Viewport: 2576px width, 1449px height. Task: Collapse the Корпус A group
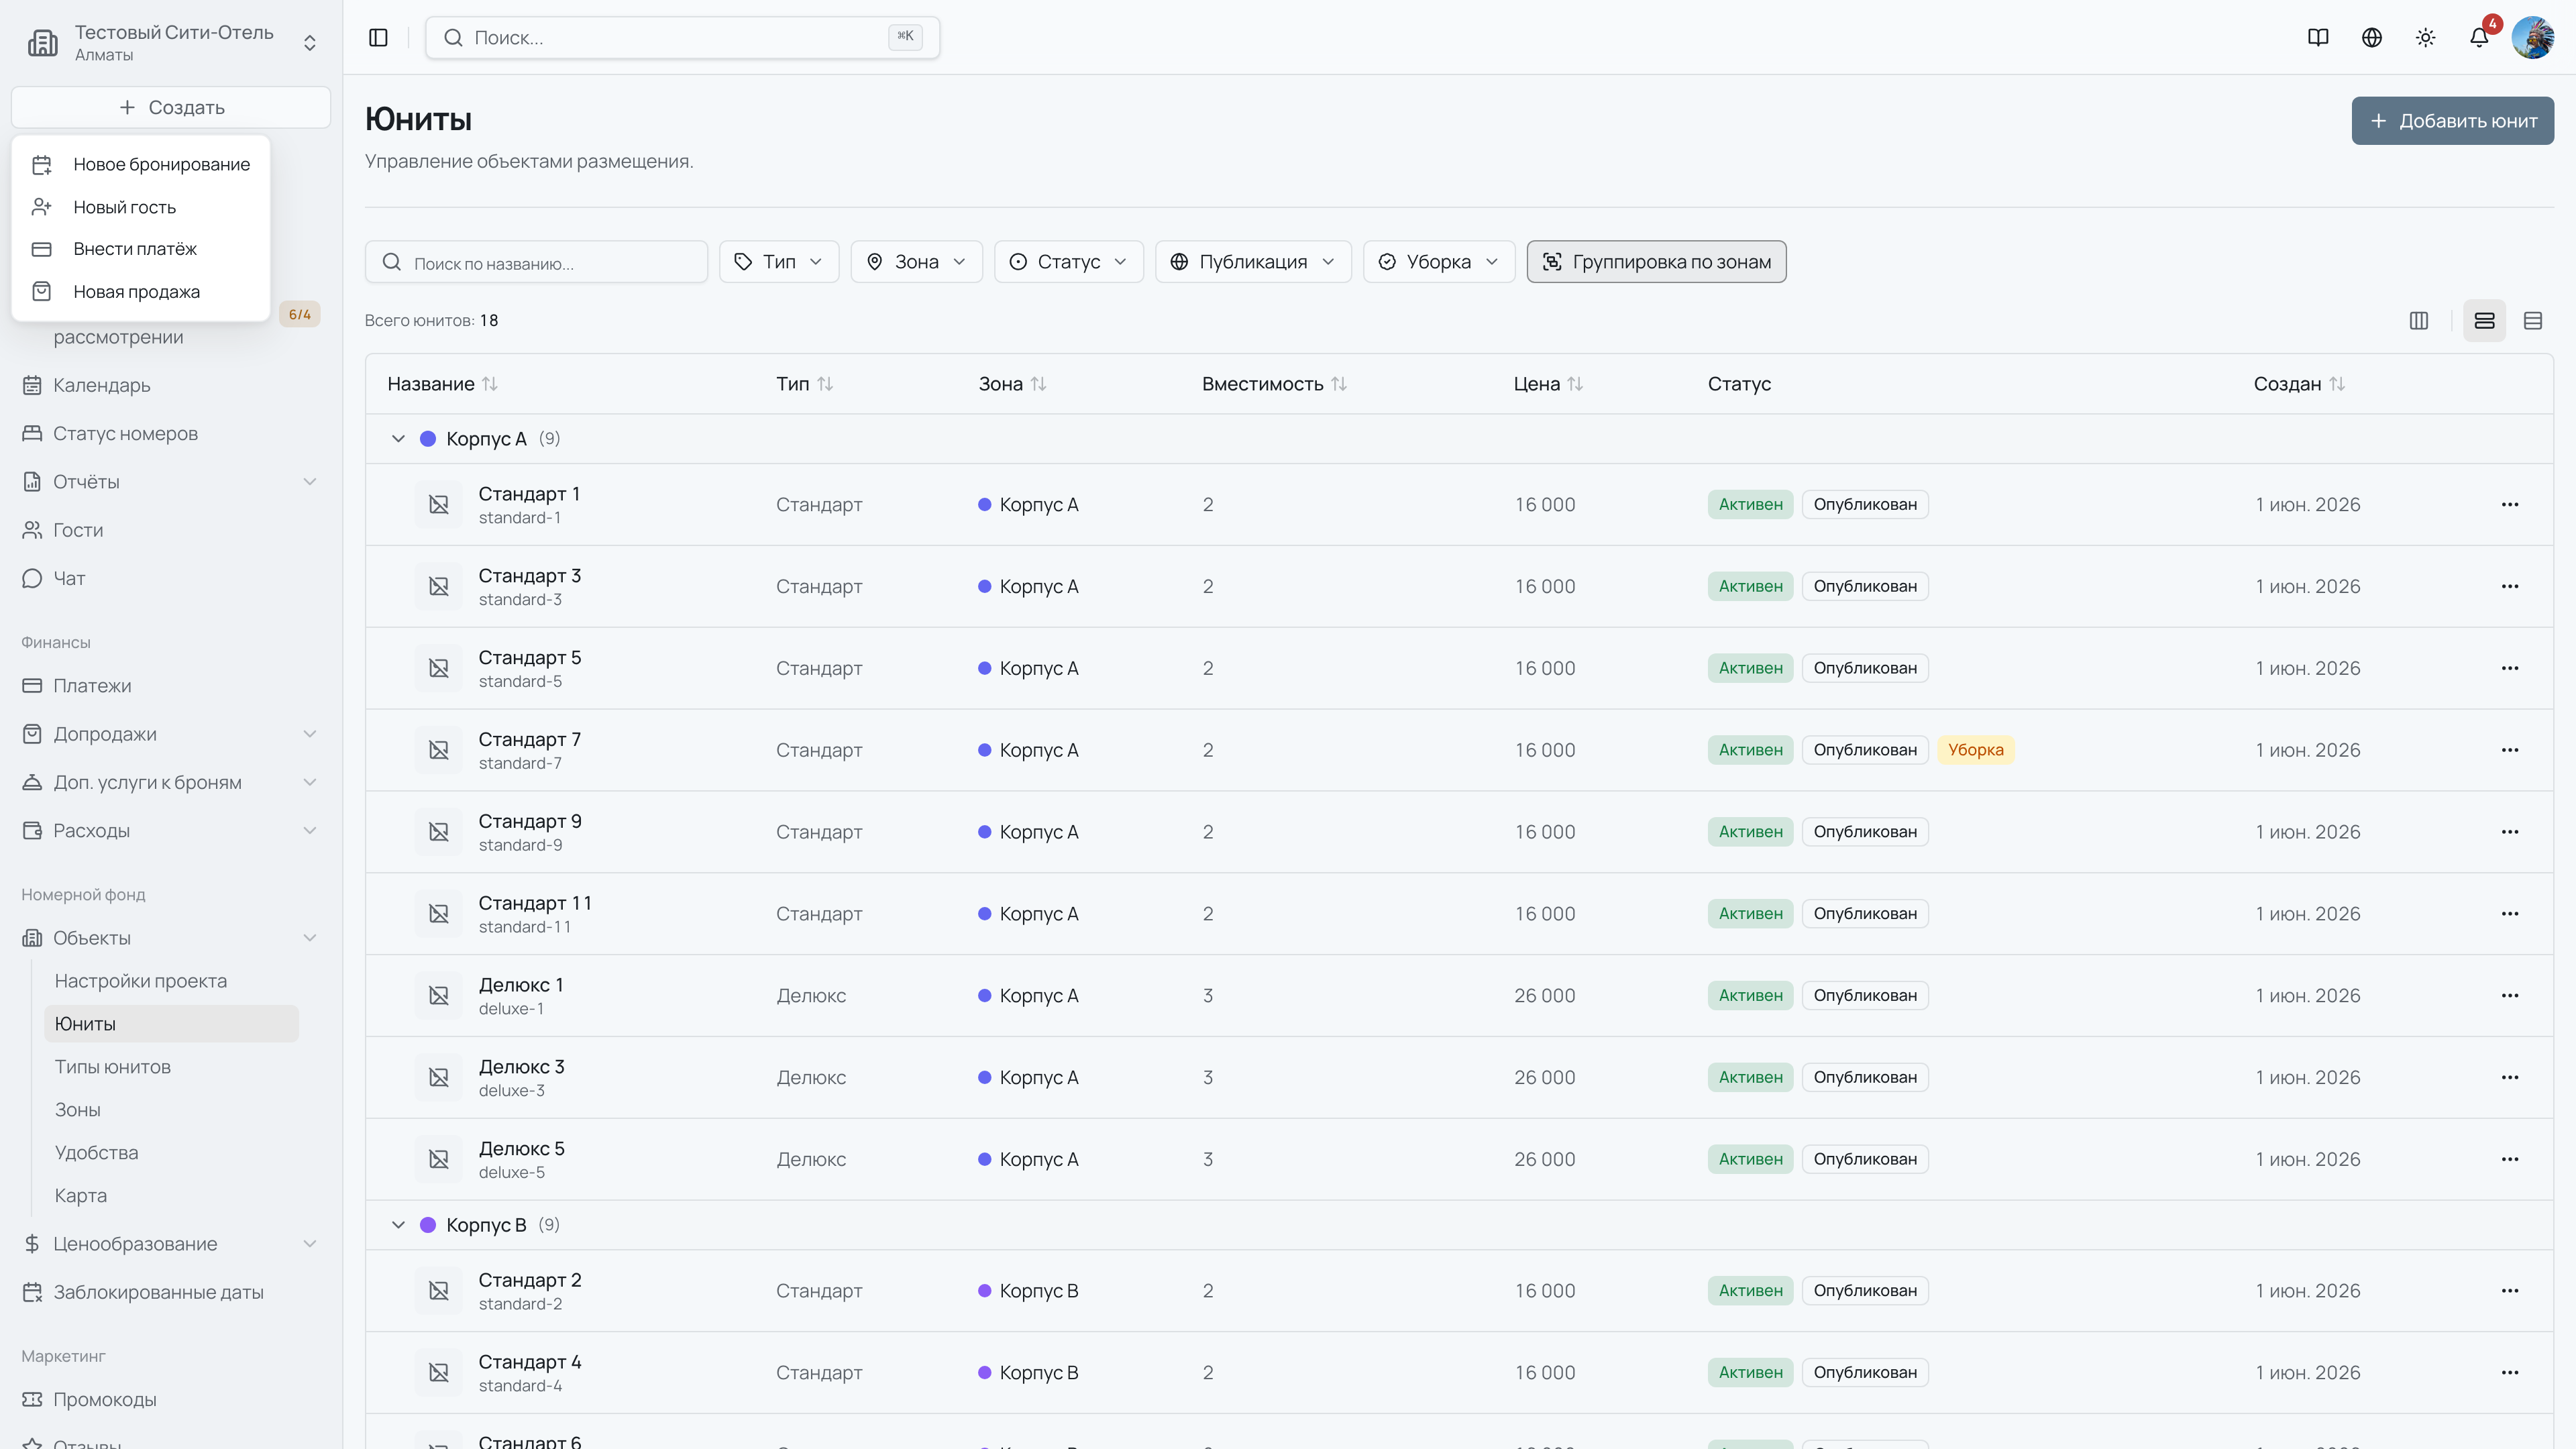tap(398, 439)
